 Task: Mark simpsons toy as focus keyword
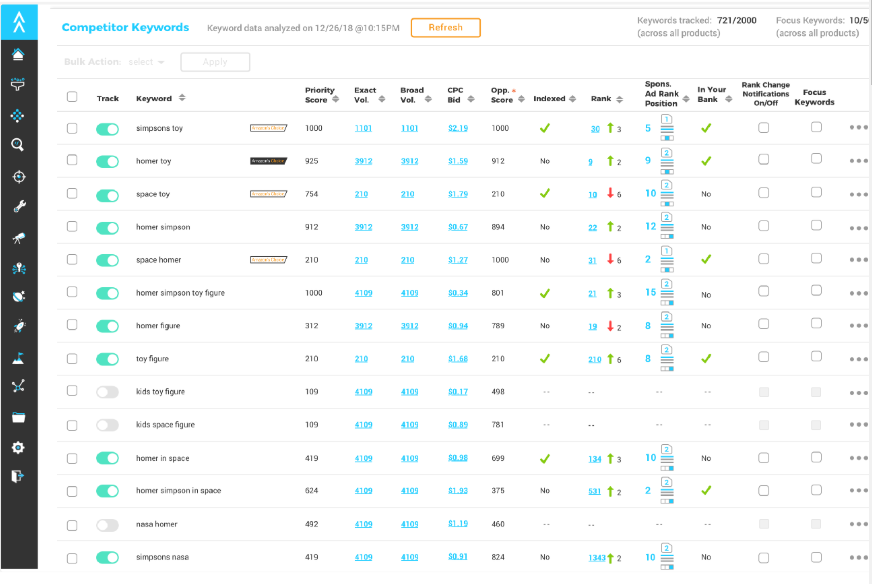click(816, 127)
